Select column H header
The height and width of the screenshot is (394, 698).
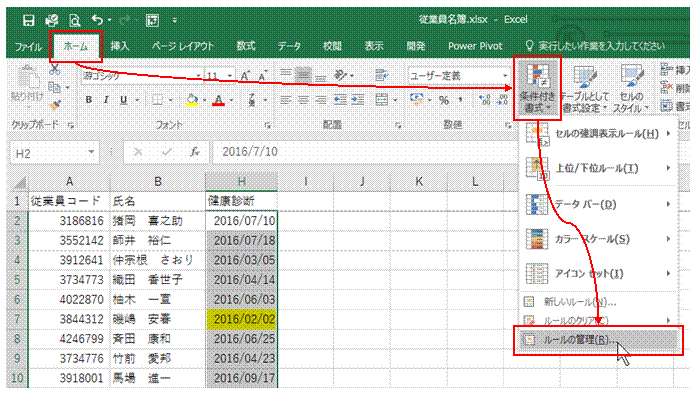[241, 182]
